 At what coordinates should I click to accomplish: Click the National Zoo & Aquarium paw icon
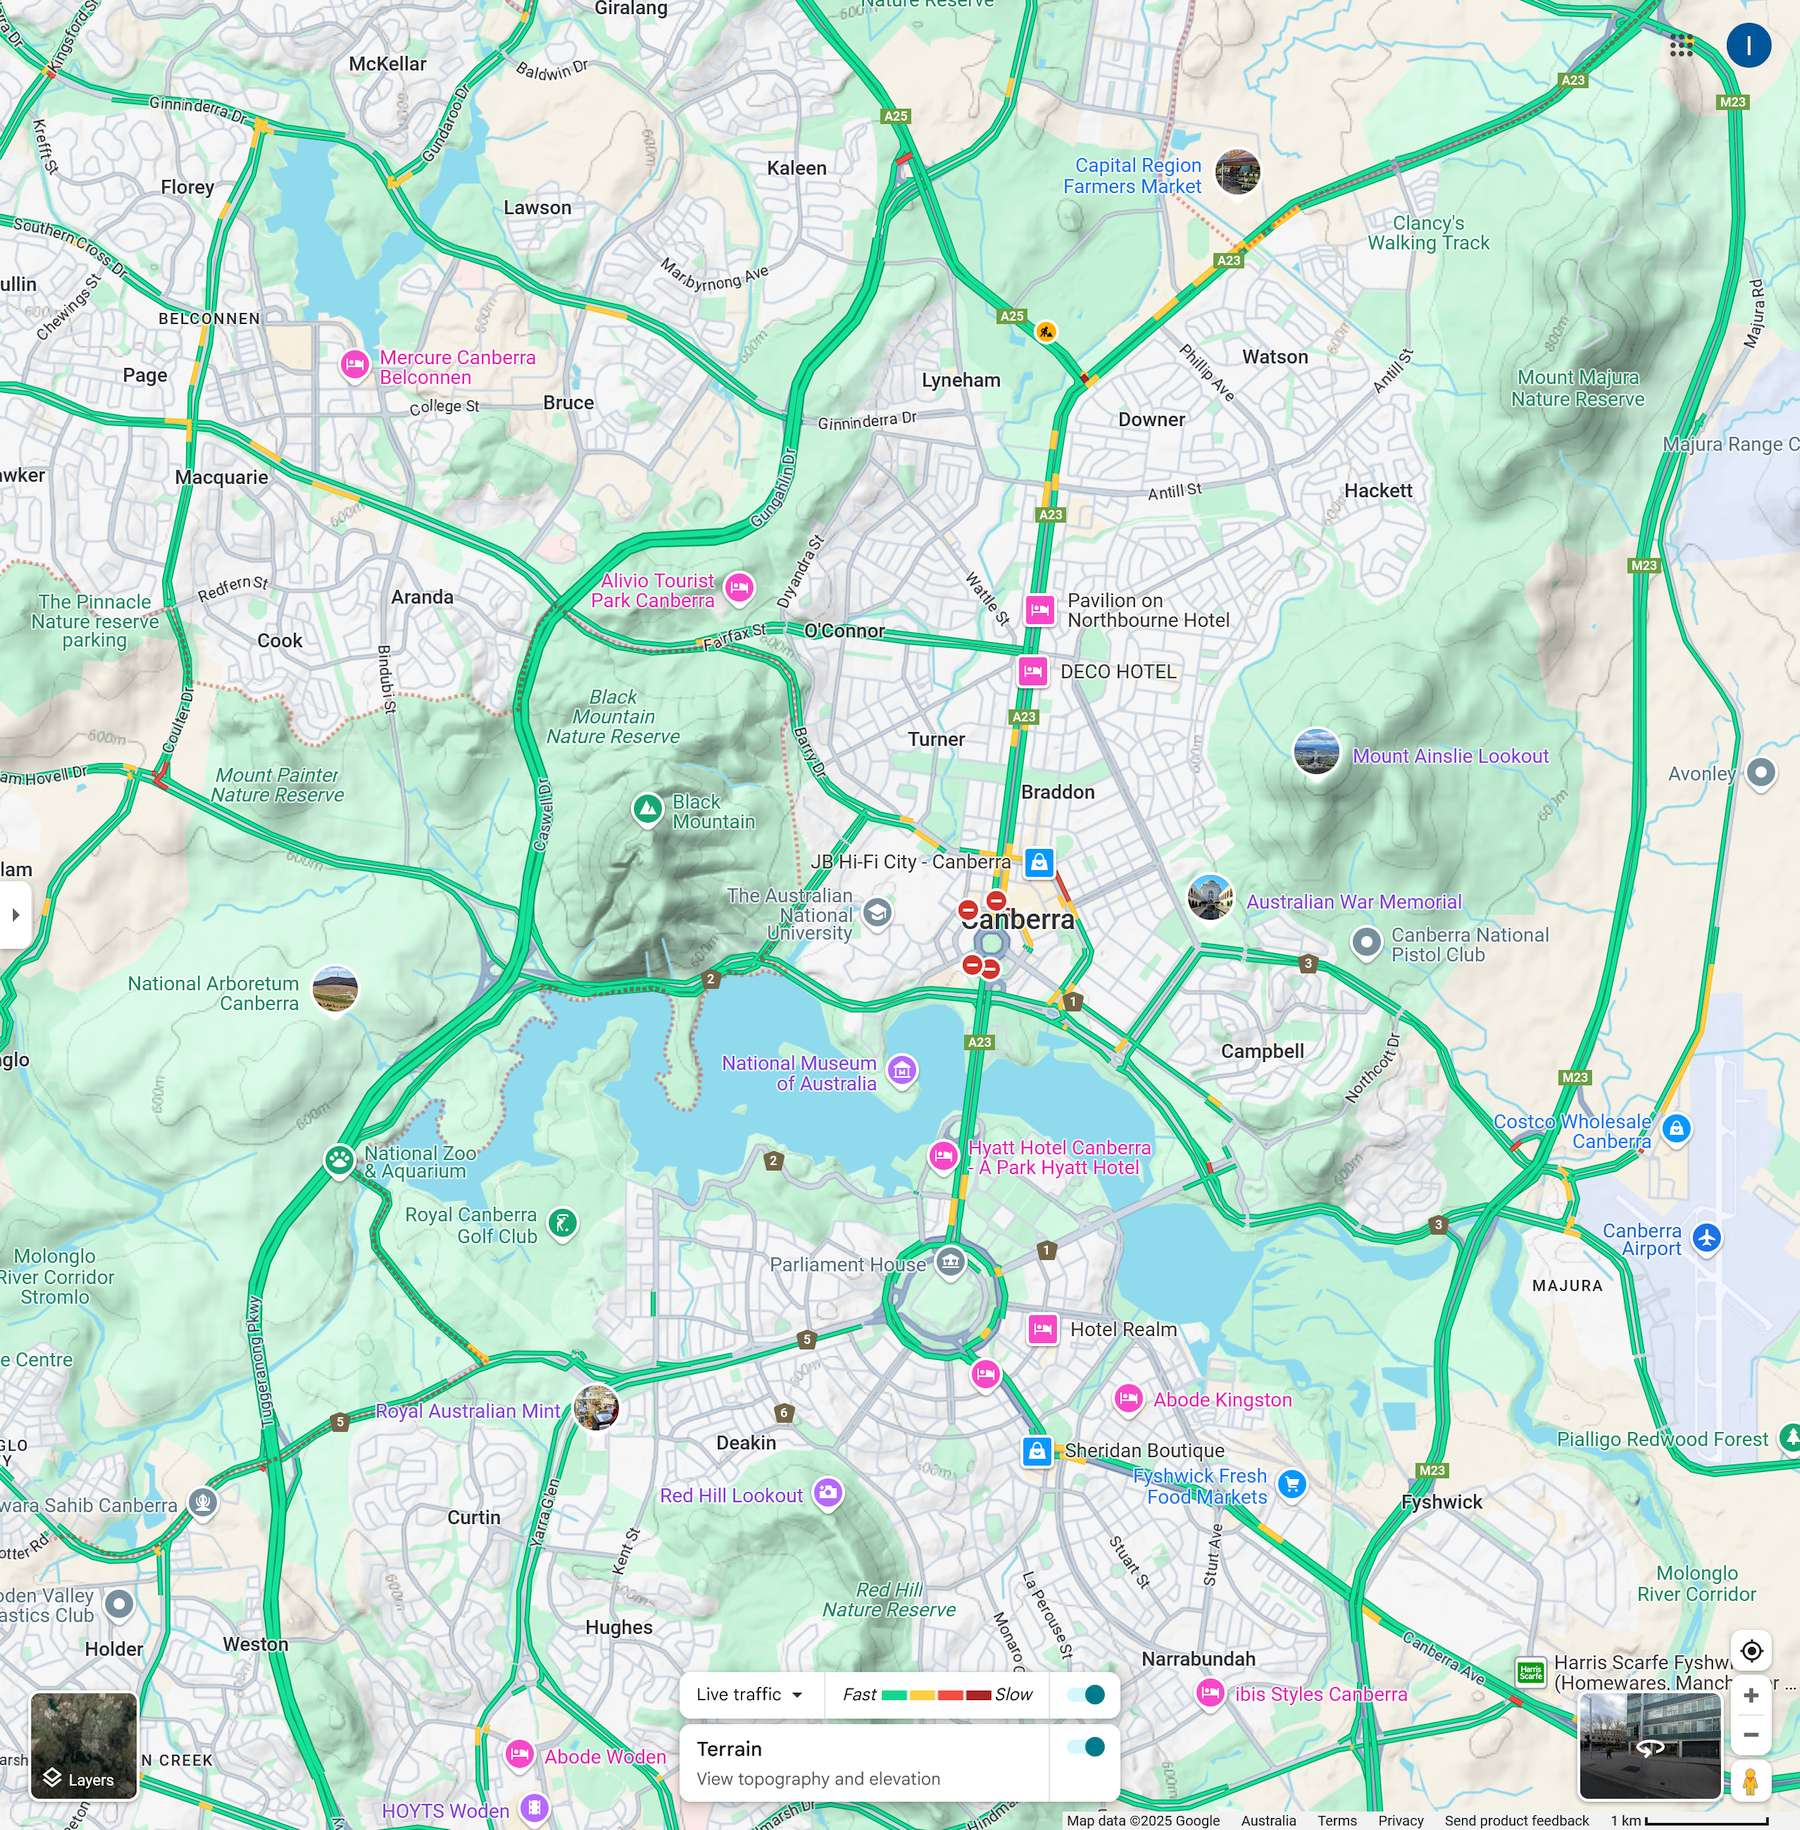pyautogui.click(x=339, y=1161)
